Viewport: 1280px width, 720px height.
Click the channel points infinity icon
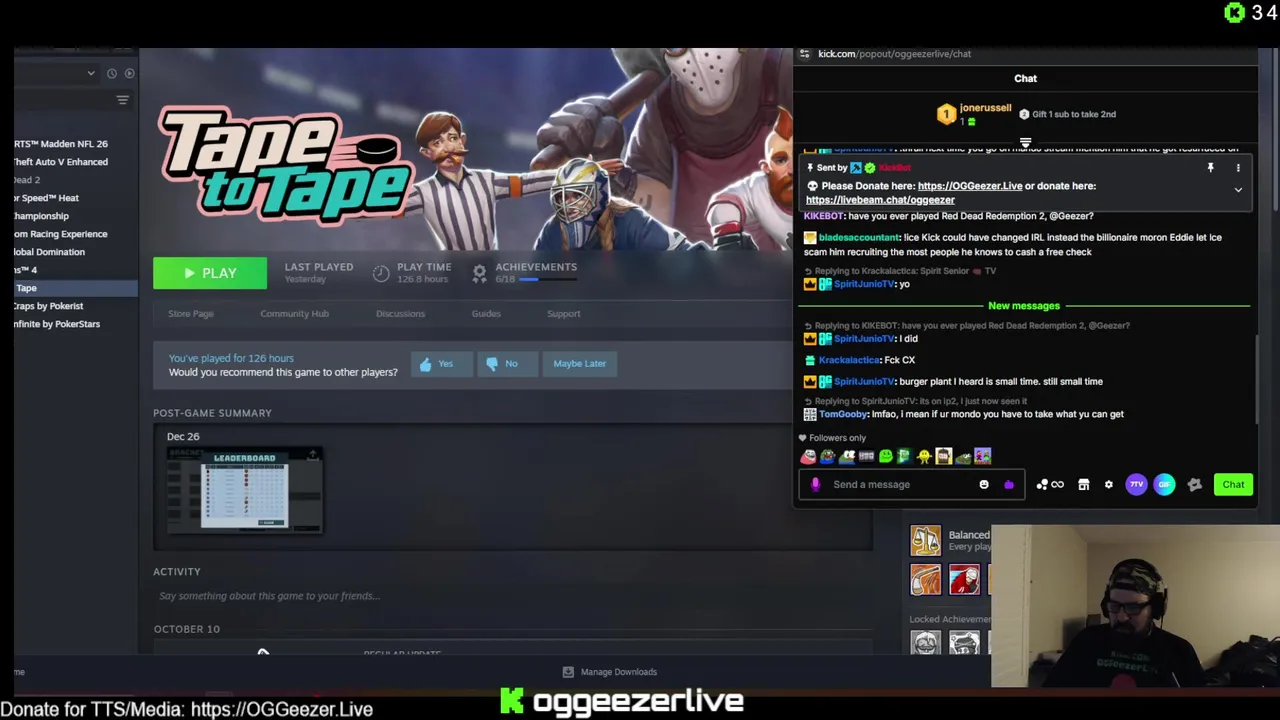pos(1051,484)
